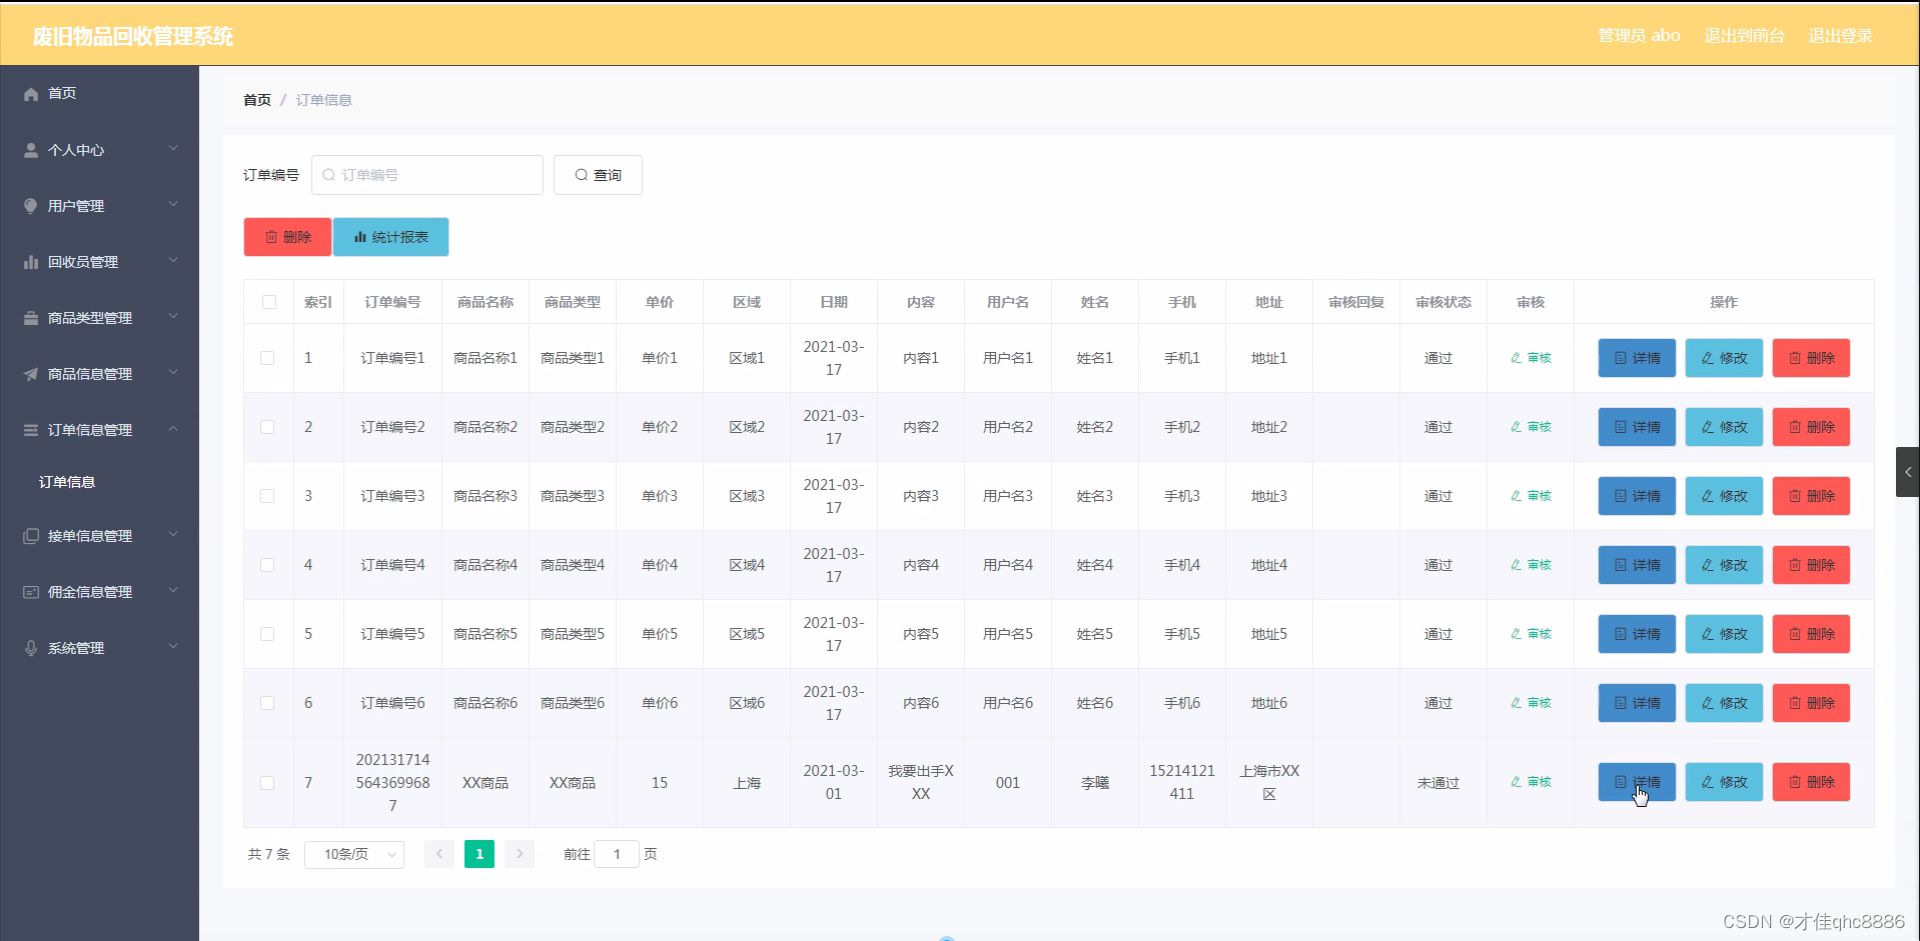Go to previous page arrow in pagination

[x=439, y=854]
